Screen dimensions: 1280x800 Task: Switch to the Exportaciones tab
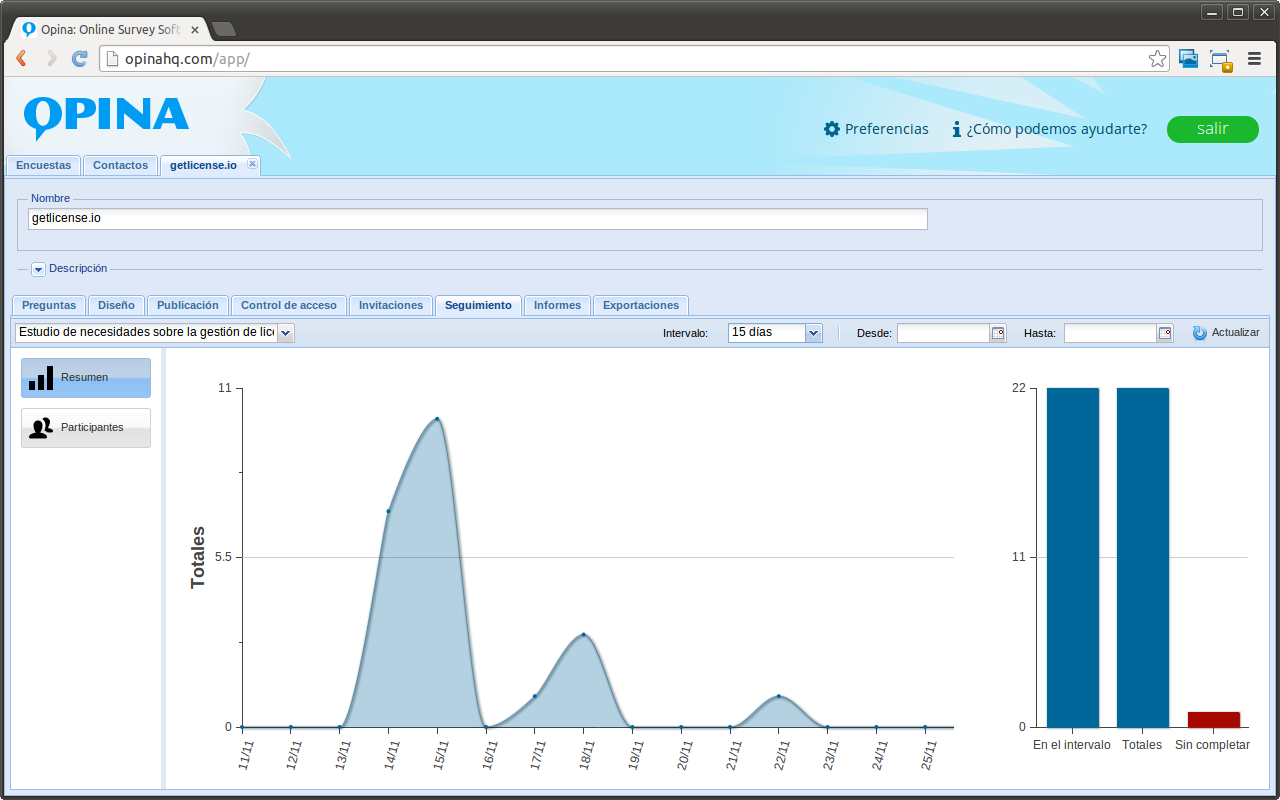[x=640, y=305]
